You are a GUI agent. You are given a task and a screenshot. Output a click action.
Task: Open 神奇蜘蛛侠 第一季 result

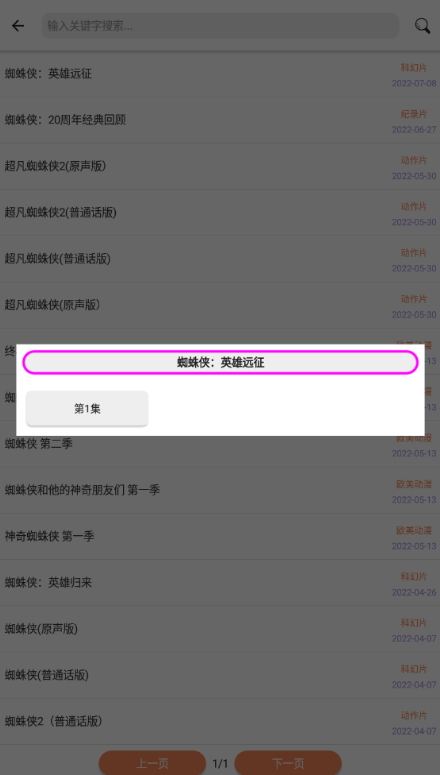tap(220, 536)
